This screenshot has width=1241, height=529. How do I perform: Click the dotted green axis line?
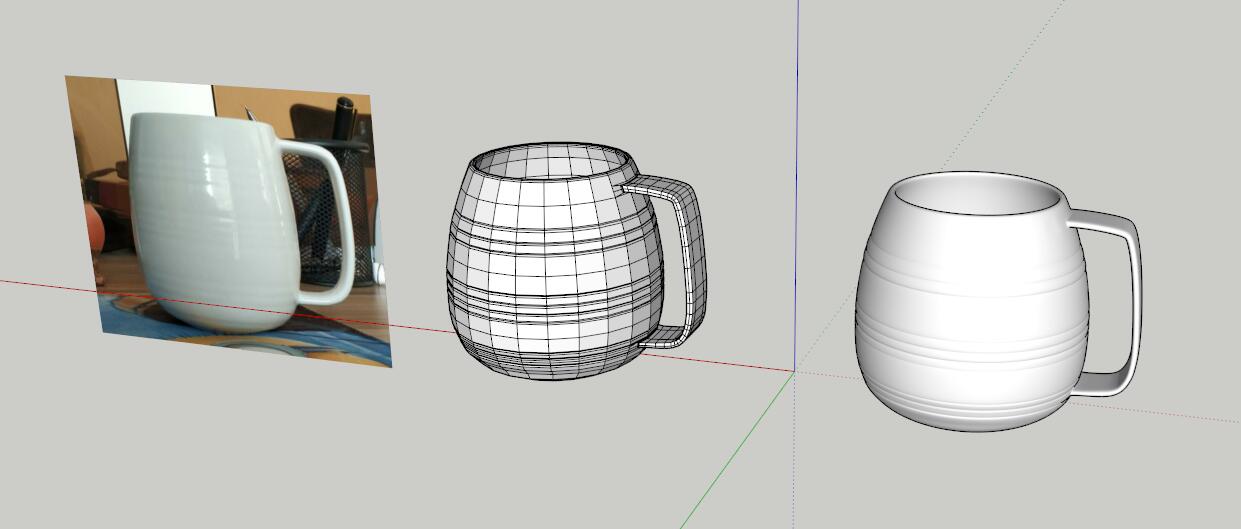pos(930,186)
